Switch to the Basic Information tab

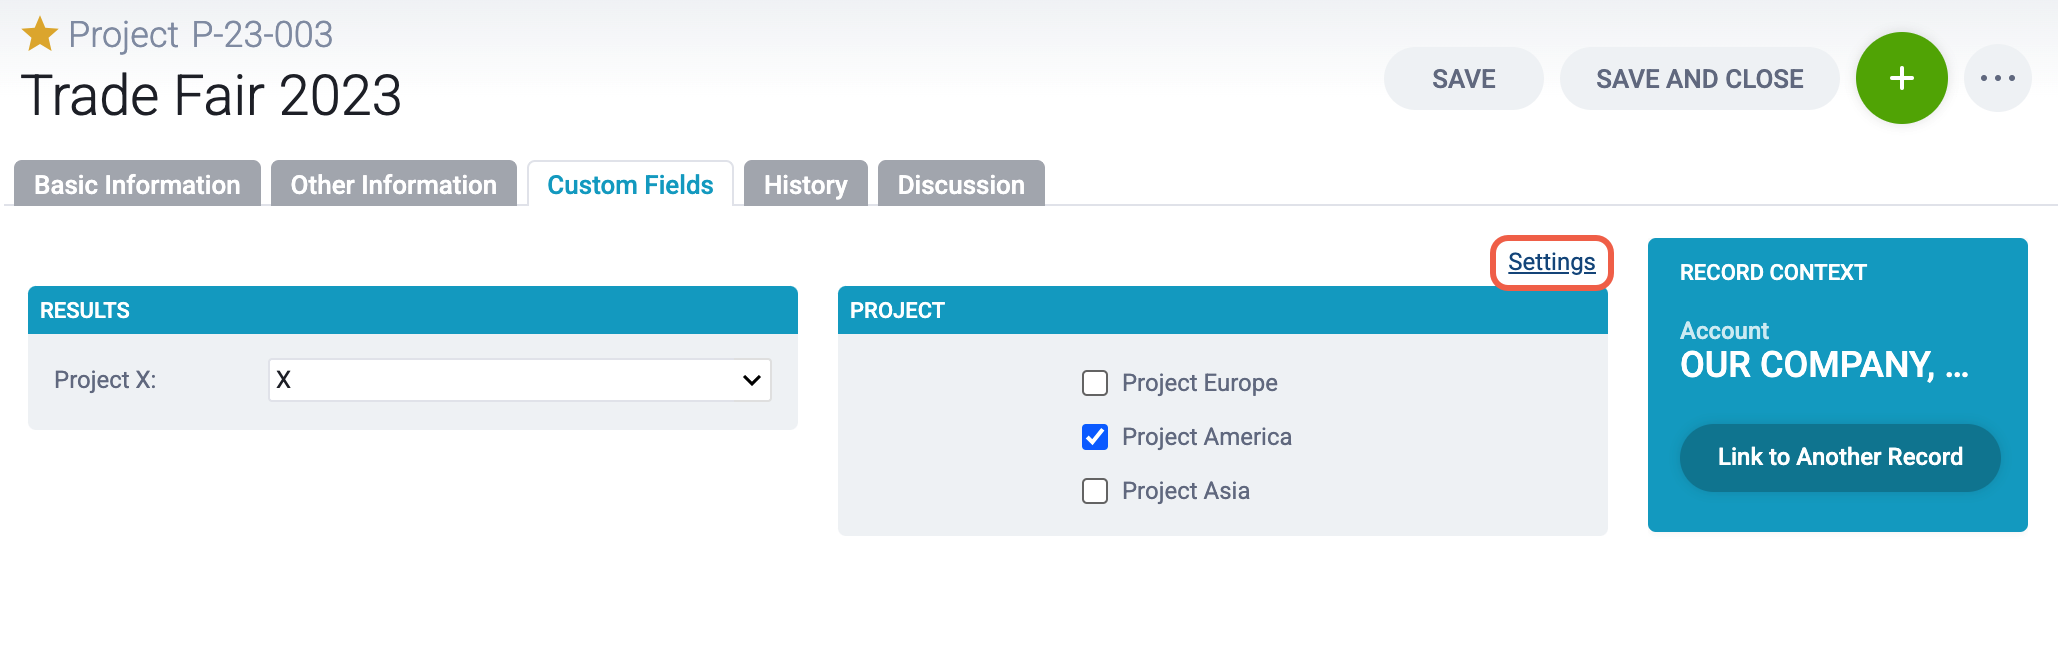point(137,184)
